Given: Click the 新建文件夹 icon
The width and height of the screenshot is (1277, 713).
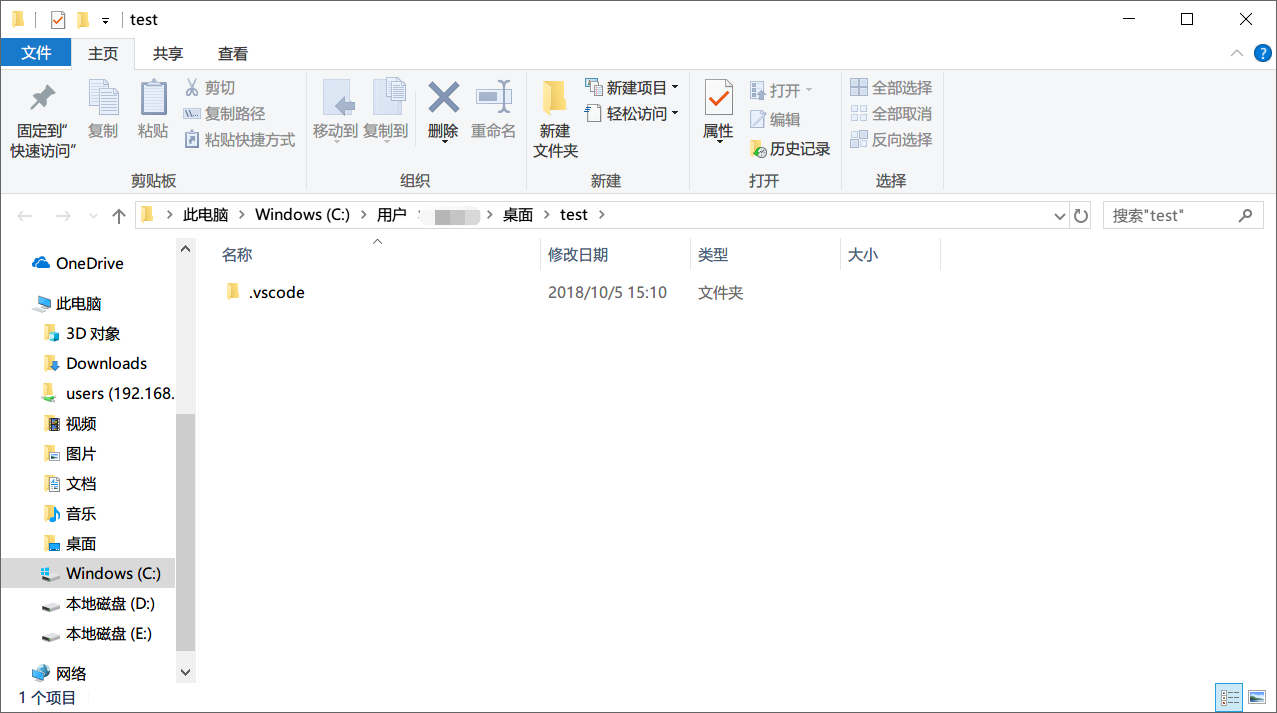Looking at the screenshot, I should click(x=555, y=98).
